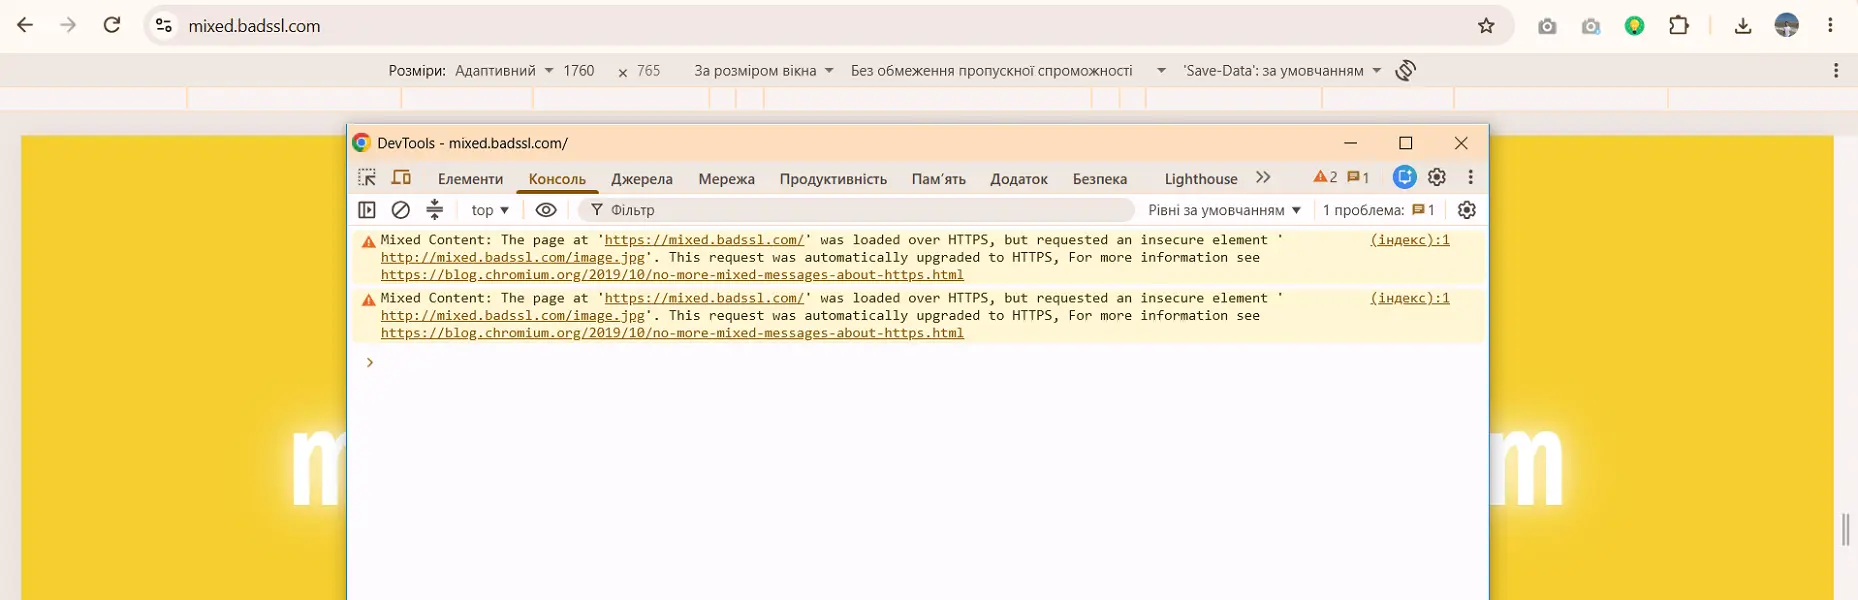Open device toolbar more options menu

(1836, 70)
